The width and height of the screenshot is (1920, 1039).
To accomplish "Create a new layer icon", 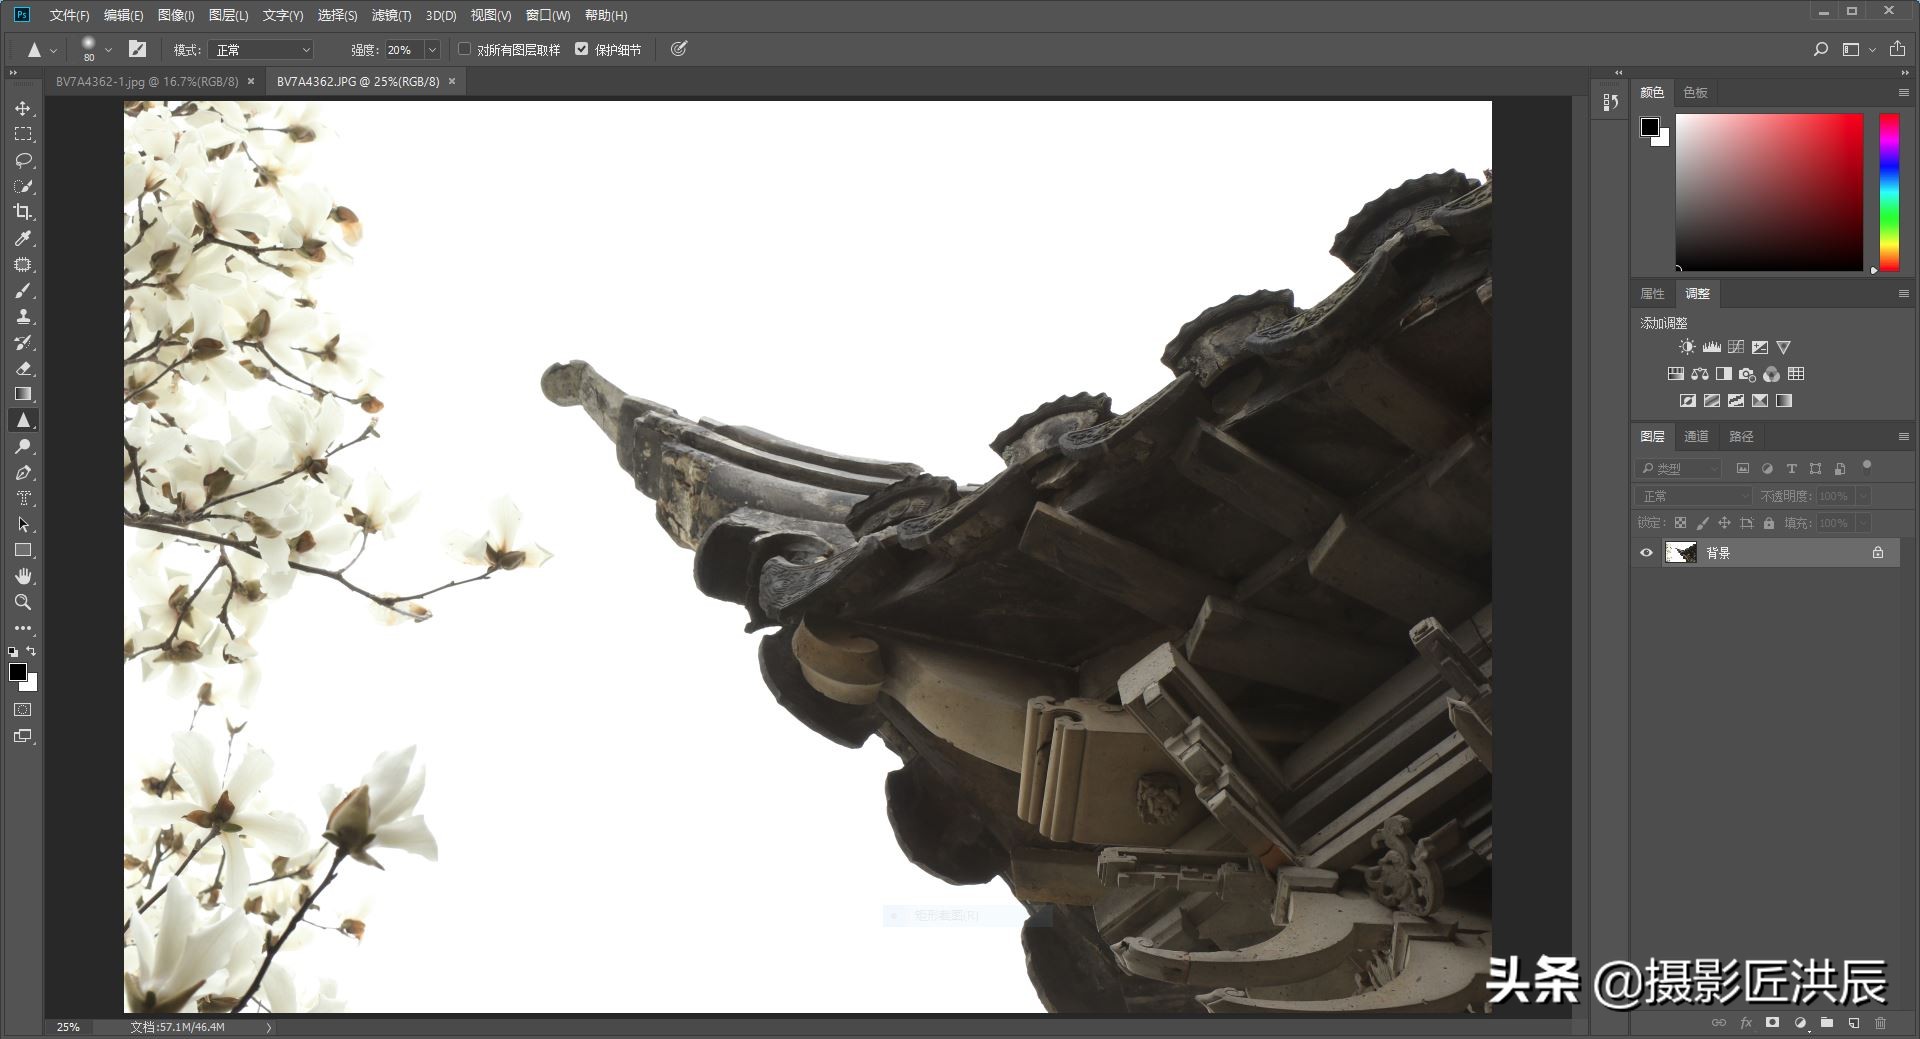I will (x=1853, y=1023).
